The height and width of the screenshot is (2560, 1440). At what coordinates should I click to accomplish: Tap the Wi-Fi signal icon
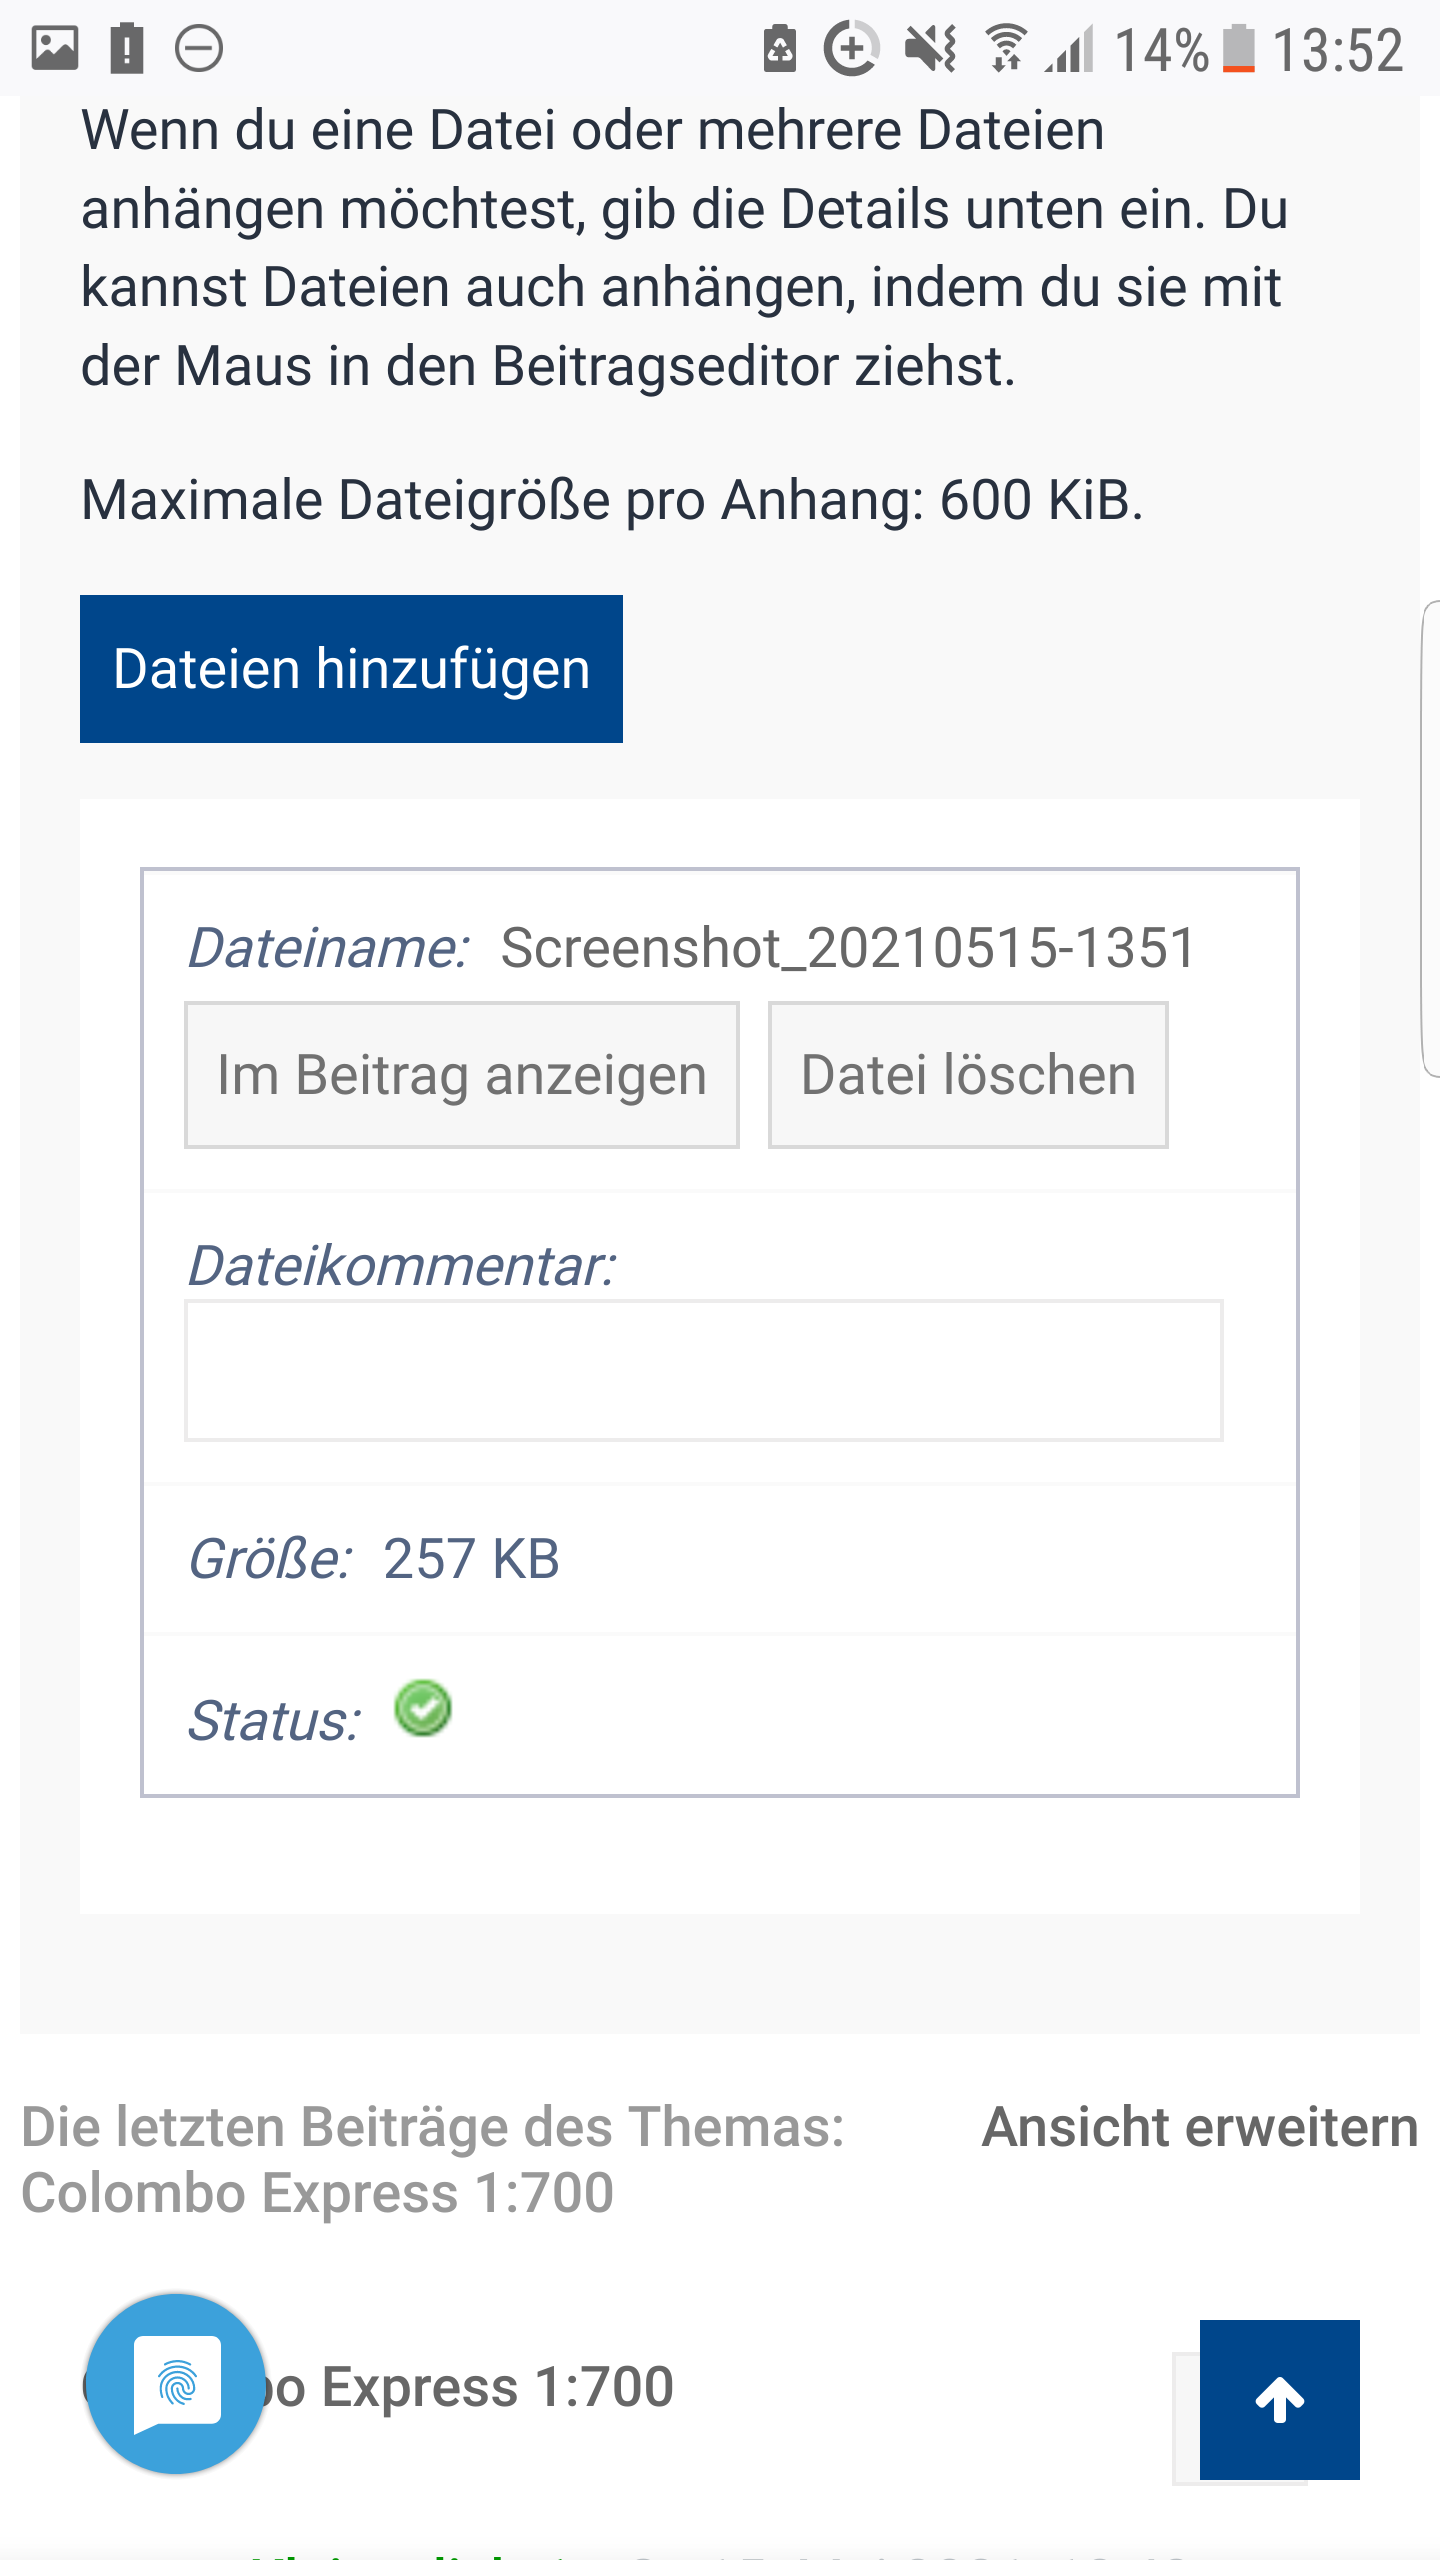[1006, 49]
